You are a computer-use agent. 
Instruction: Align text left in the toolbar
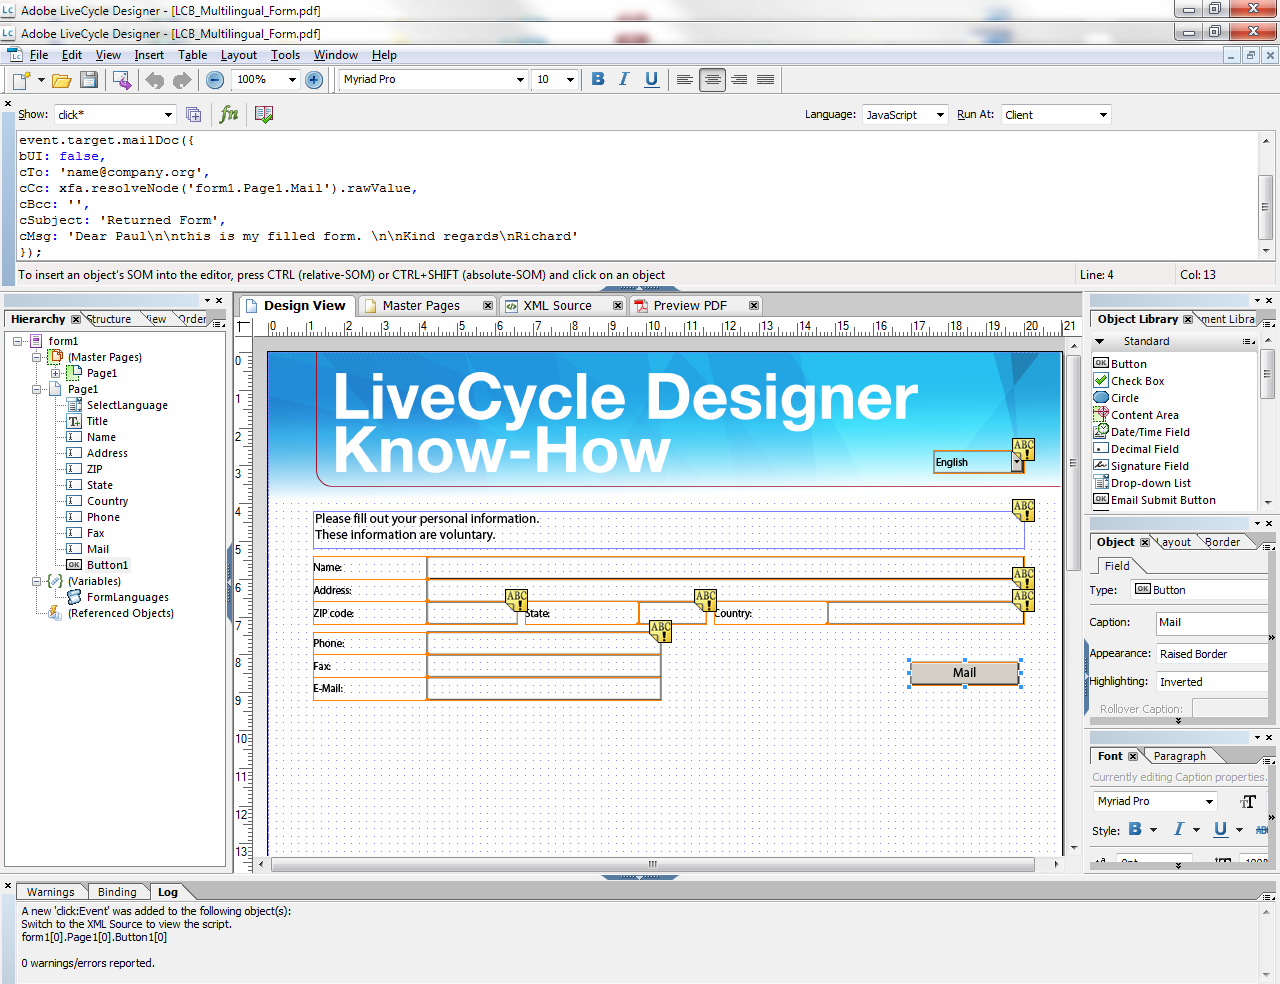point(685,79)
